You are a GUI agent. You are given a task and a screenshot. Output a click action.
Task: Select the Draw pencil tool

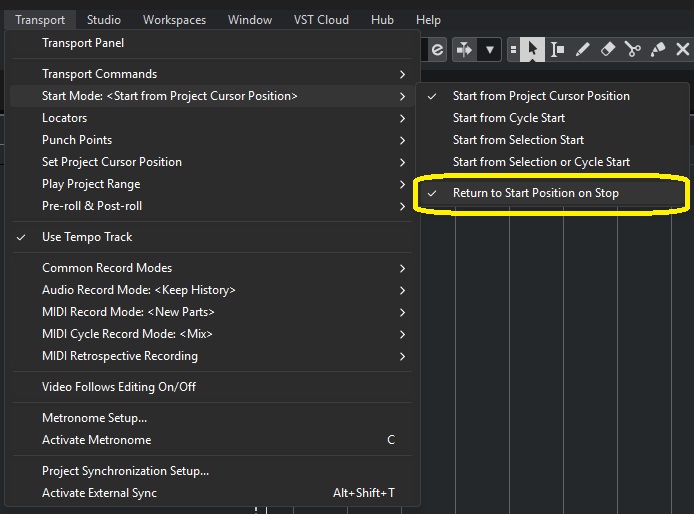(x=582, y=49)
